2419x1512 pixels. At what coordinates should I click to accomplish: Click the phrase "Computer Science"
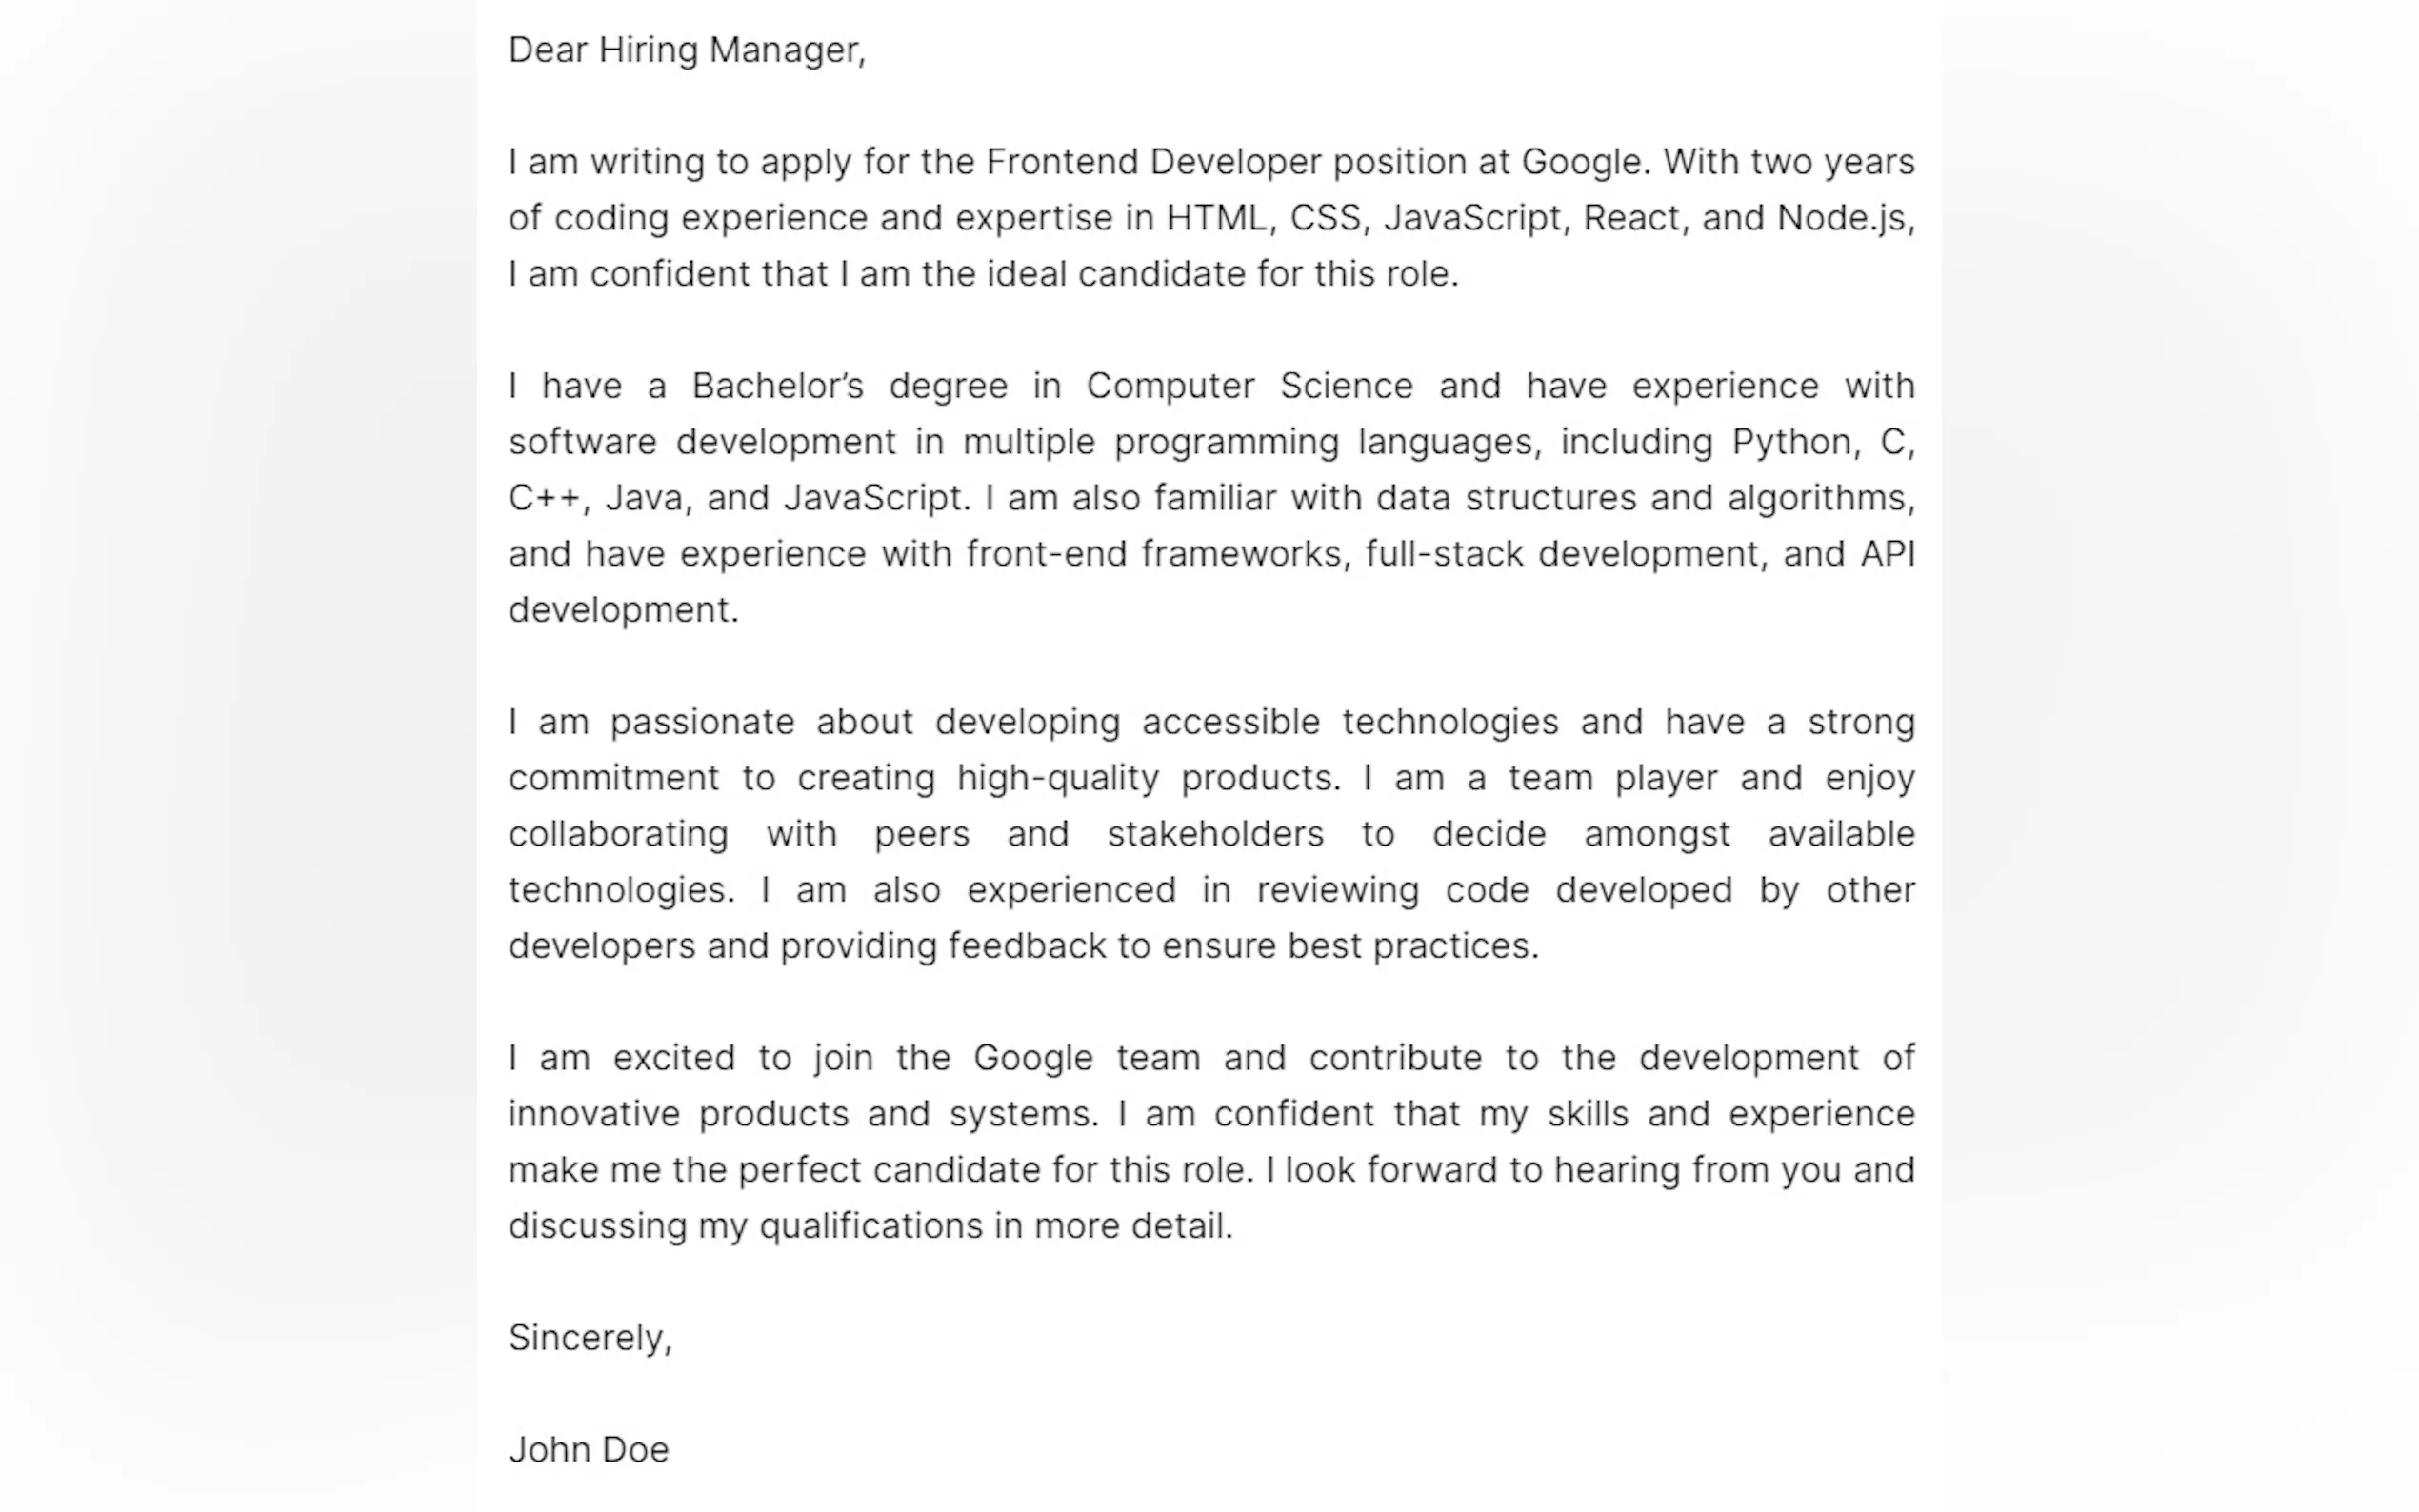[1249, 386]
